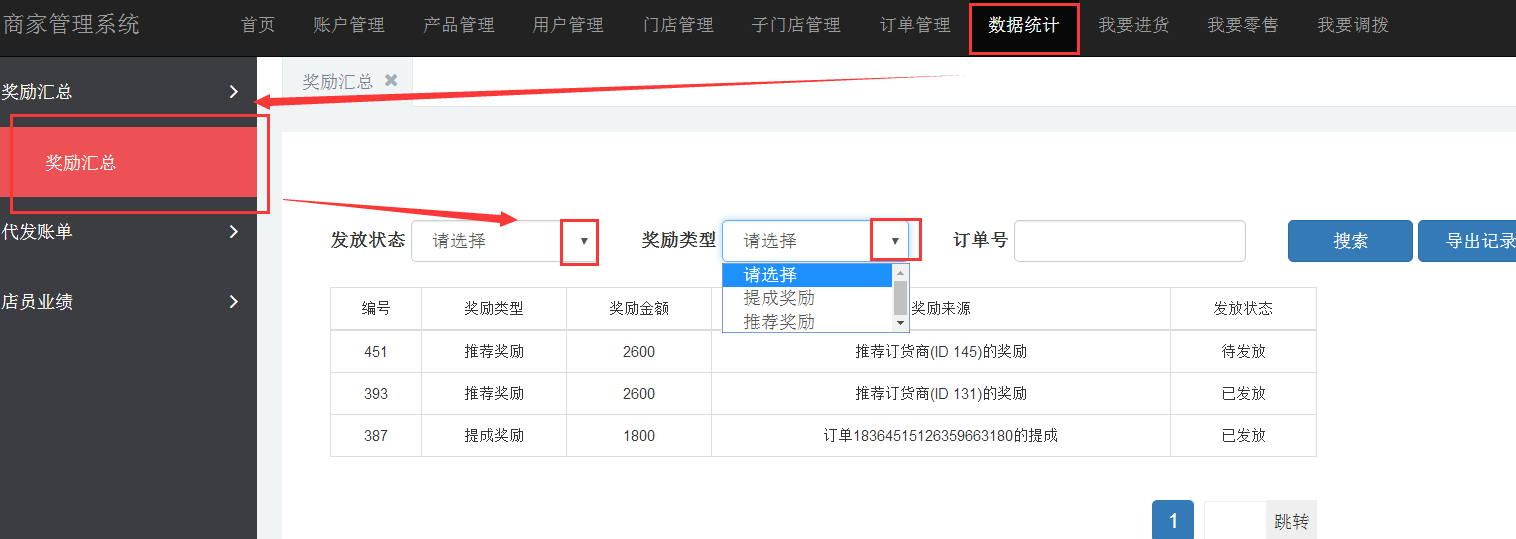Expand the 代发账单 sidebar chevron

point(234,232)
